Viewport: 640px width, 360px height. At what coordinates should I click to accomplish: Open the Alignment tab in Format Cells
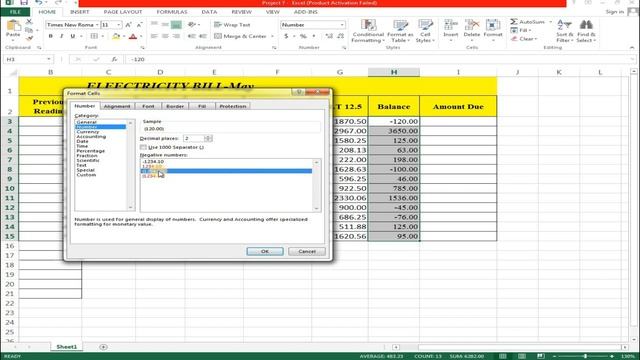tap(117, 107)
